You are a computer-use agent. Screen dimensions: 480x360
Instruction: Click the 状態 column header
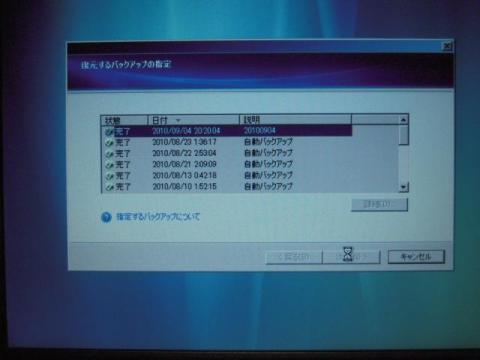click(125, 120)
